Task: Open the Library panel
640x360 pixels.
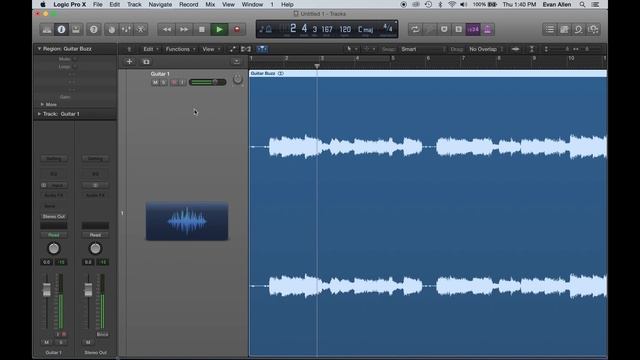Action: click(x=47, y=29)
